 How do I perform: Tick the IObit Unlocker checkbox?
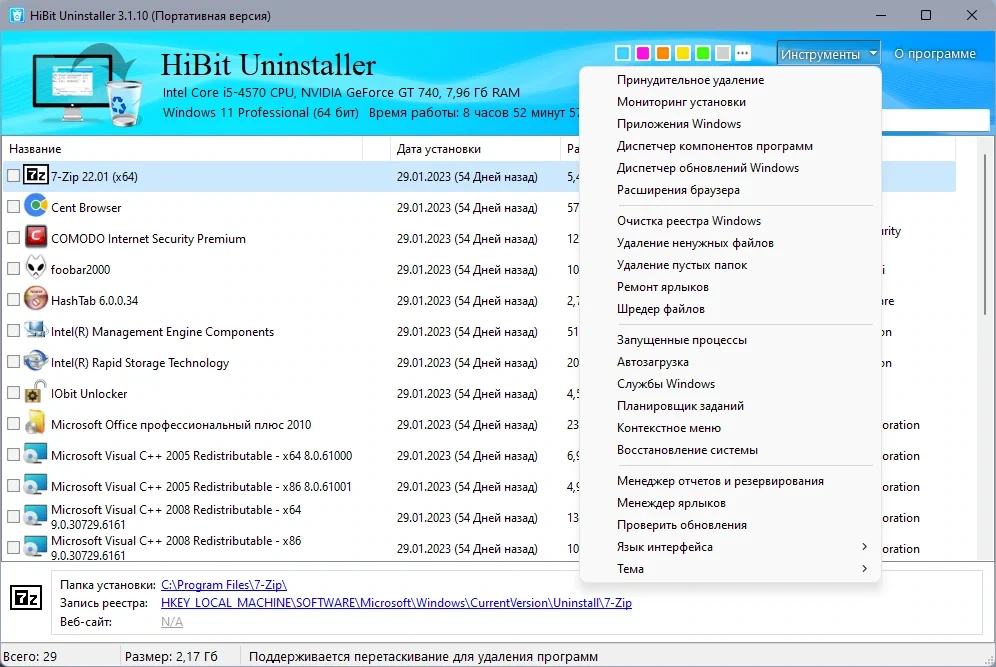click(13, 393)
